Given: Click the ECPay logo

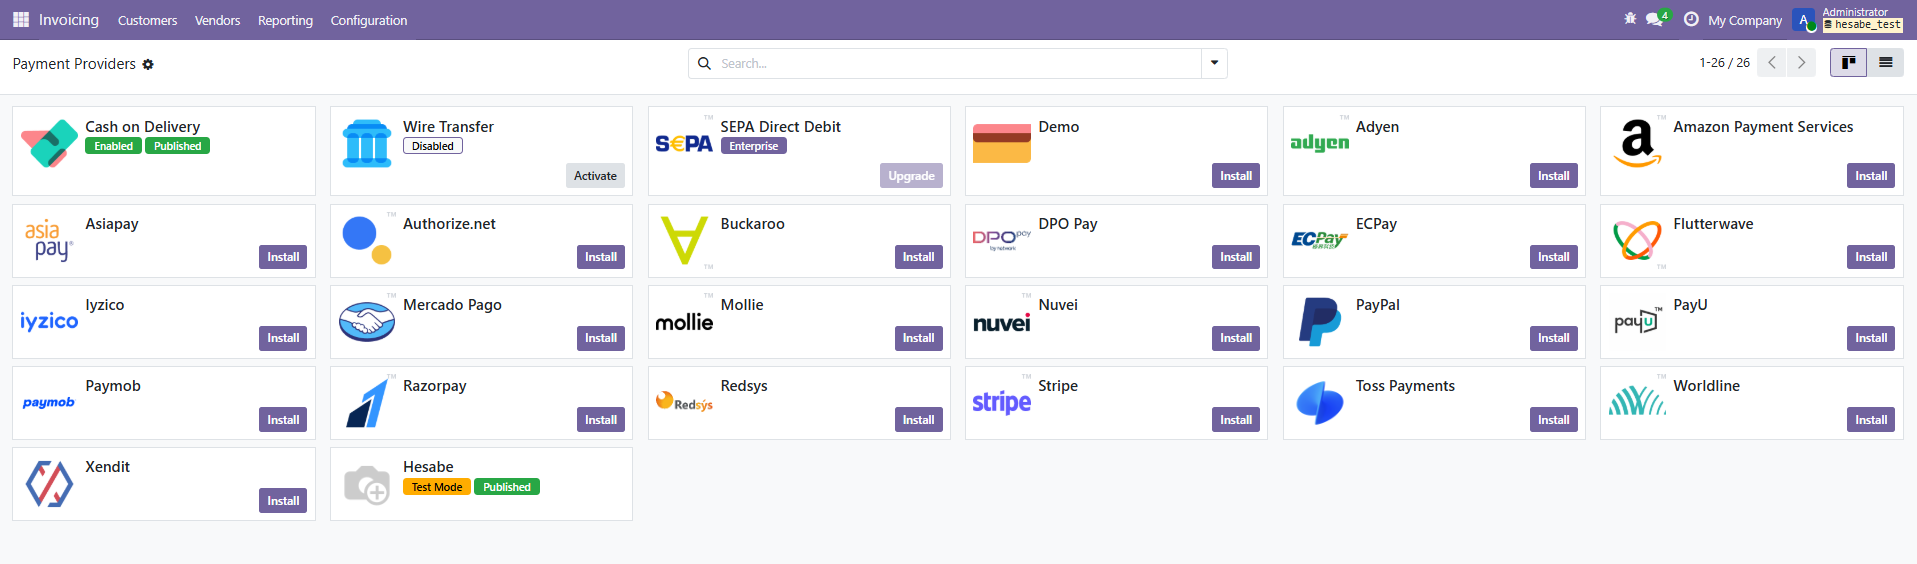Looking at the screenshot, I should (1320, 240).
